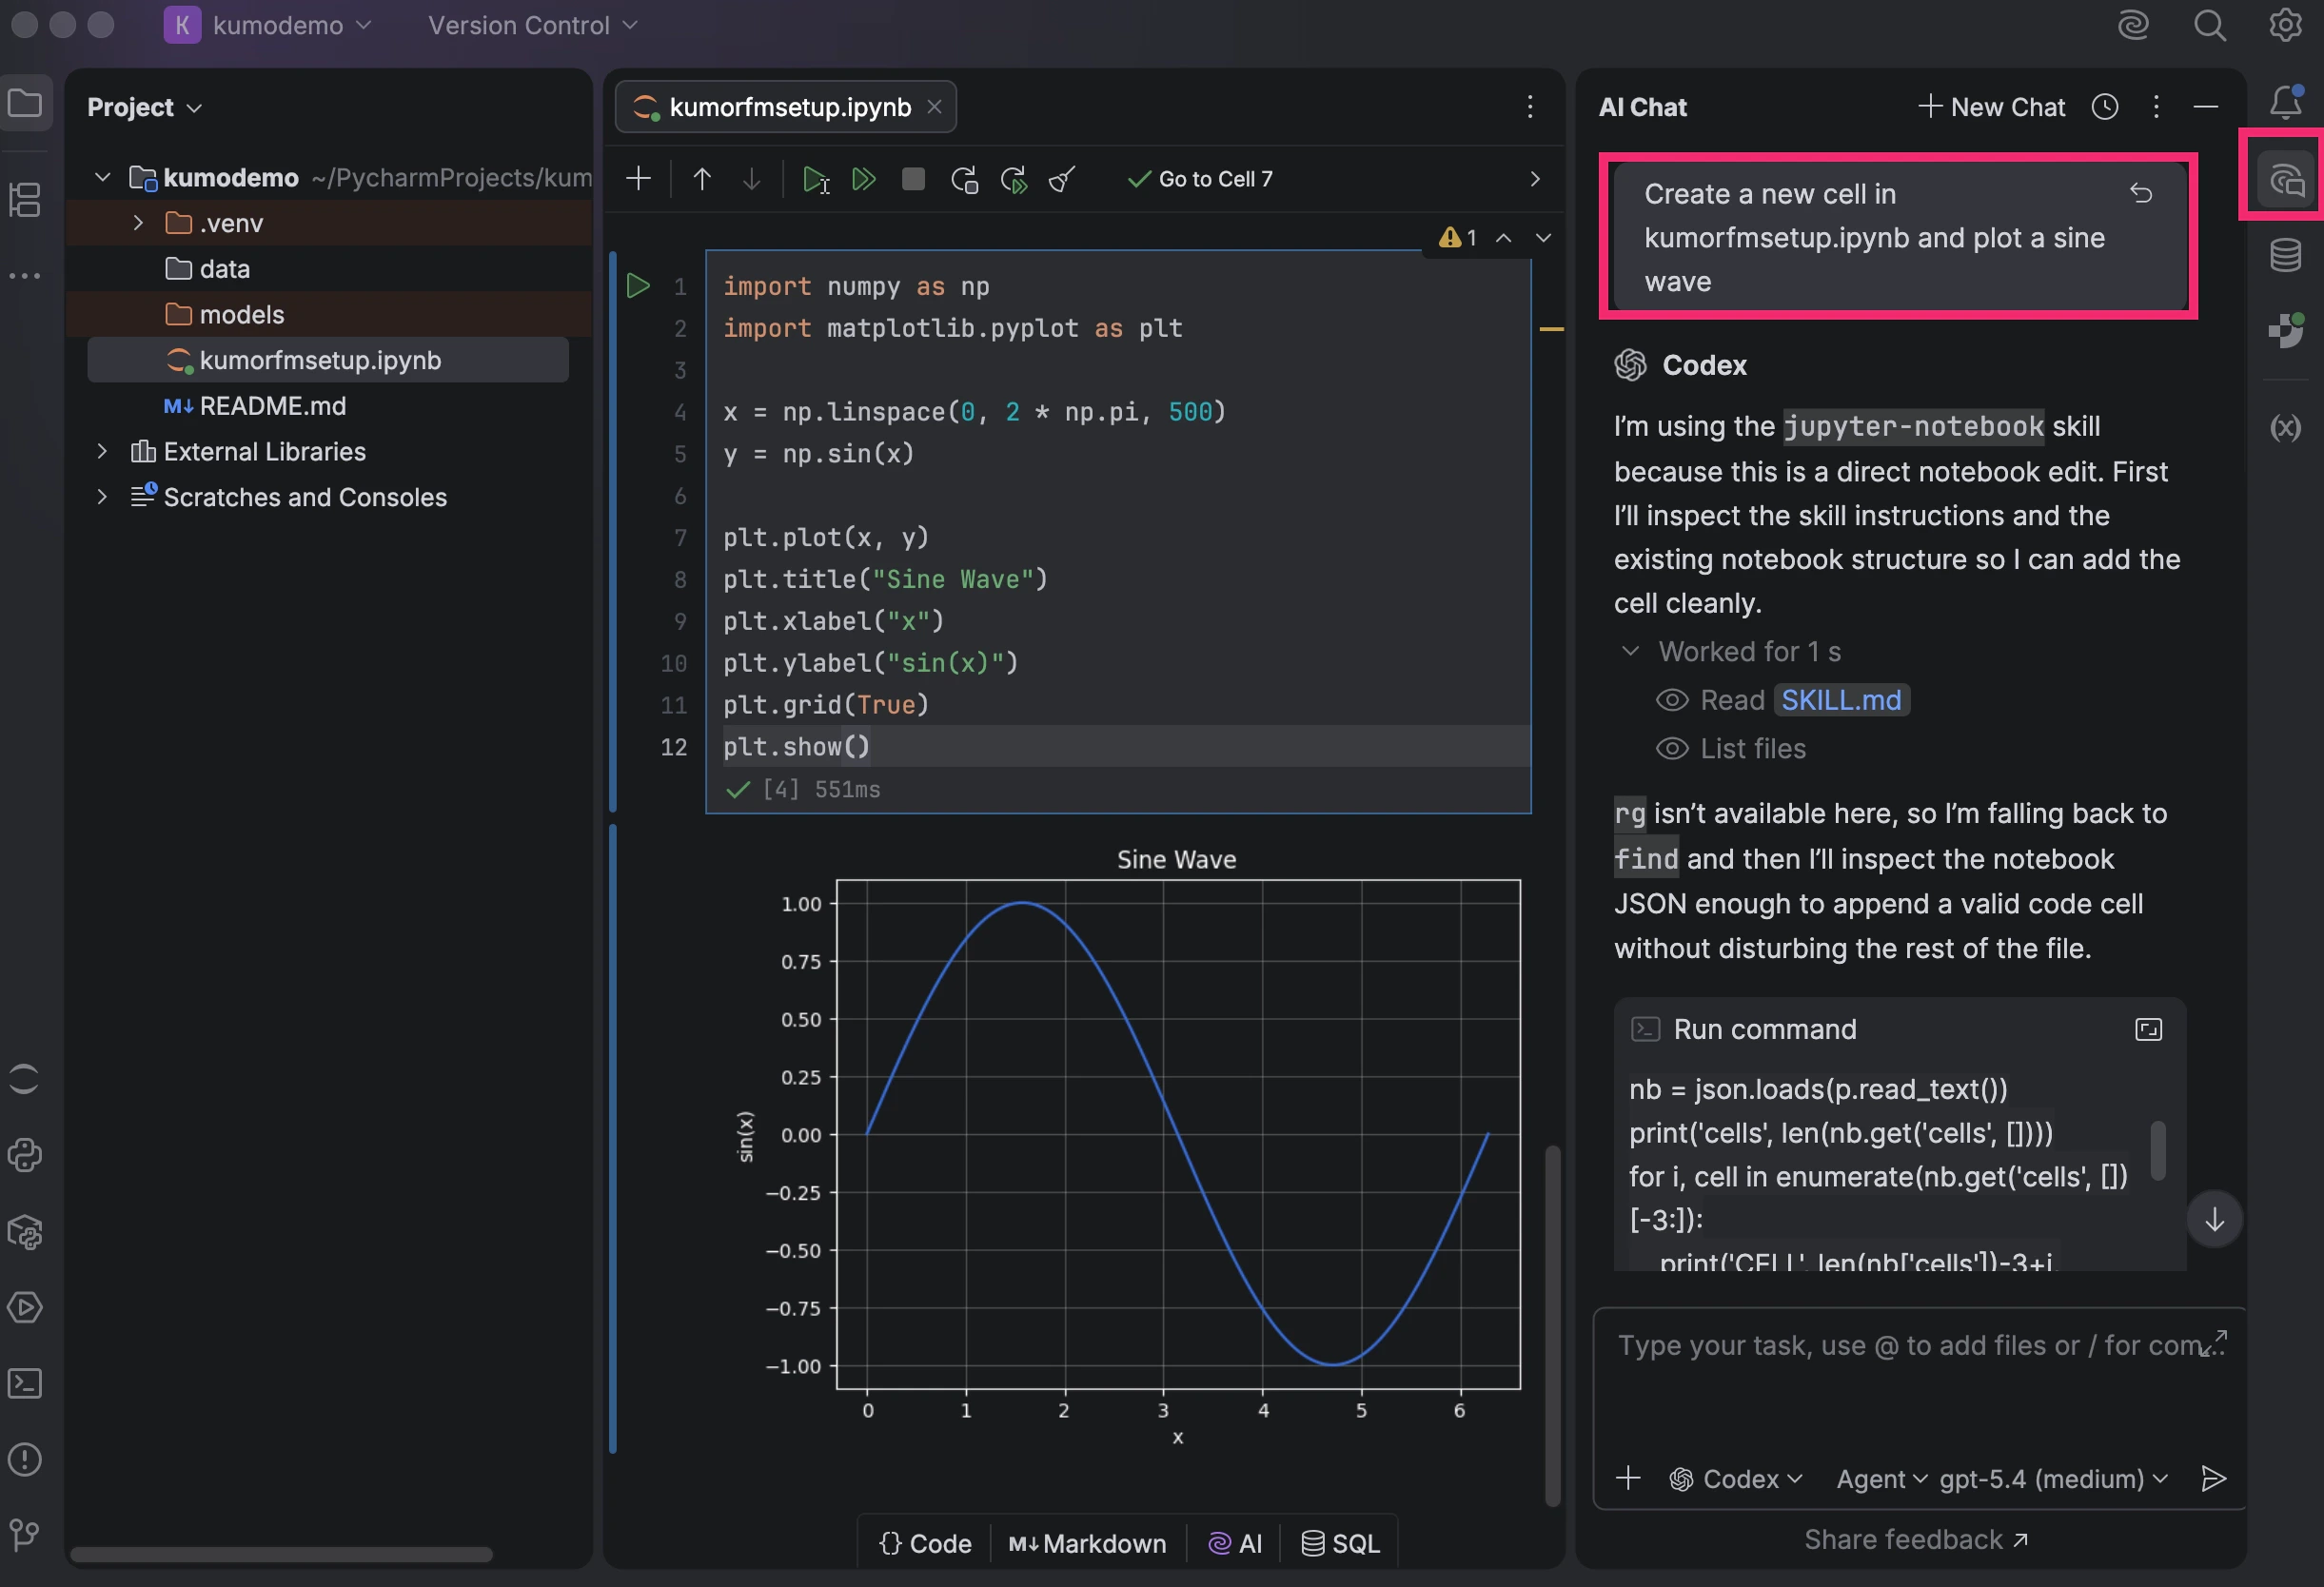
Task: Click the interrupt kernel stop button
Action: (x=912, y=179)
